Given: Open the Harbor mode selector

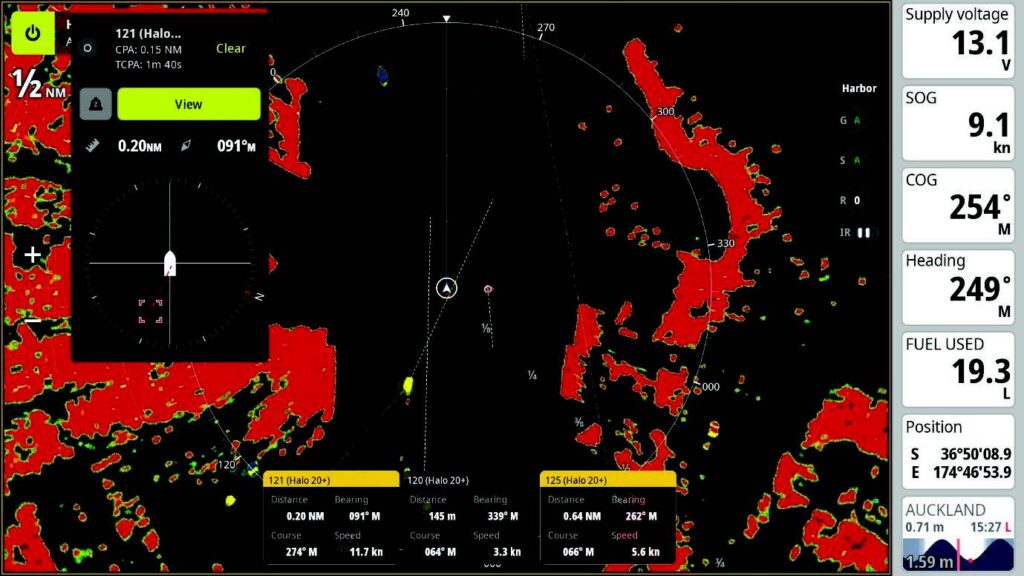Looking at the screenshot, I should 859,88.
